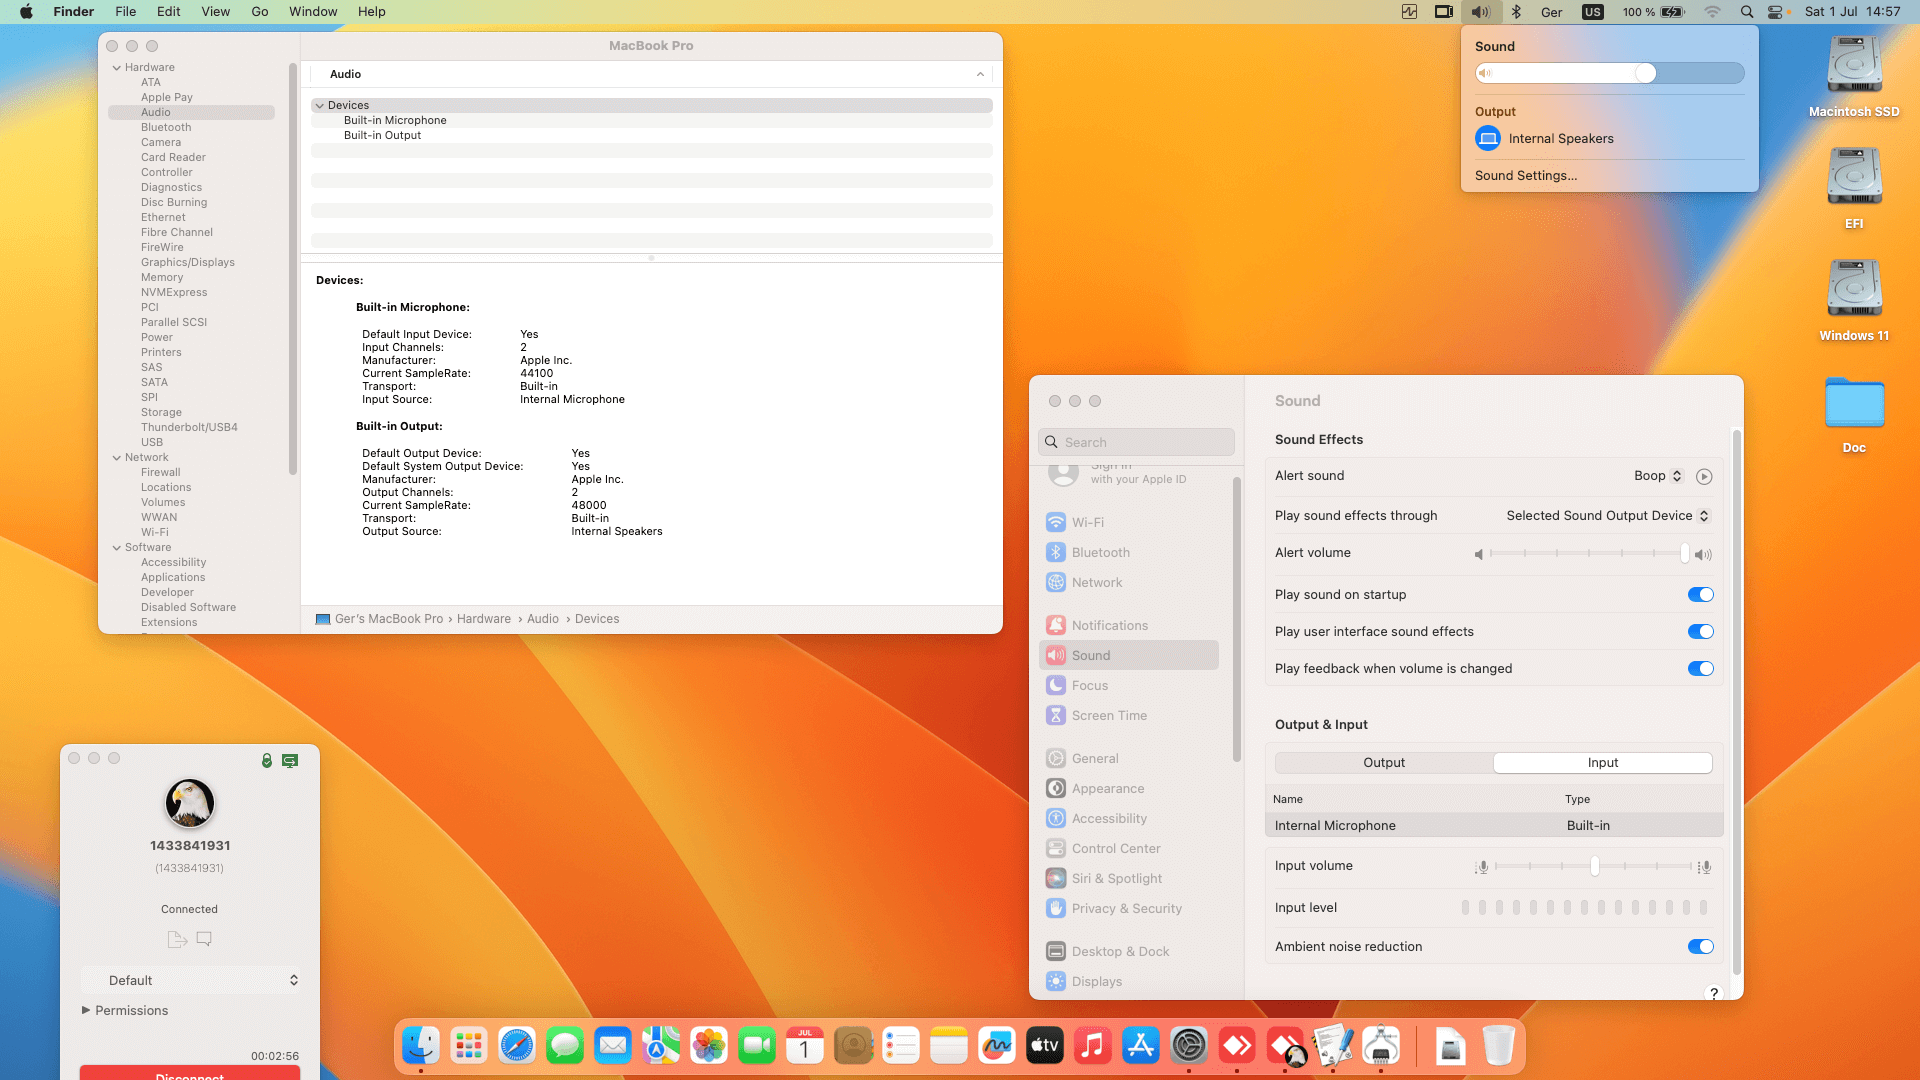Open the Go menu
The height and width of the screenshot is (1080, 1920).
coord(260,12)
